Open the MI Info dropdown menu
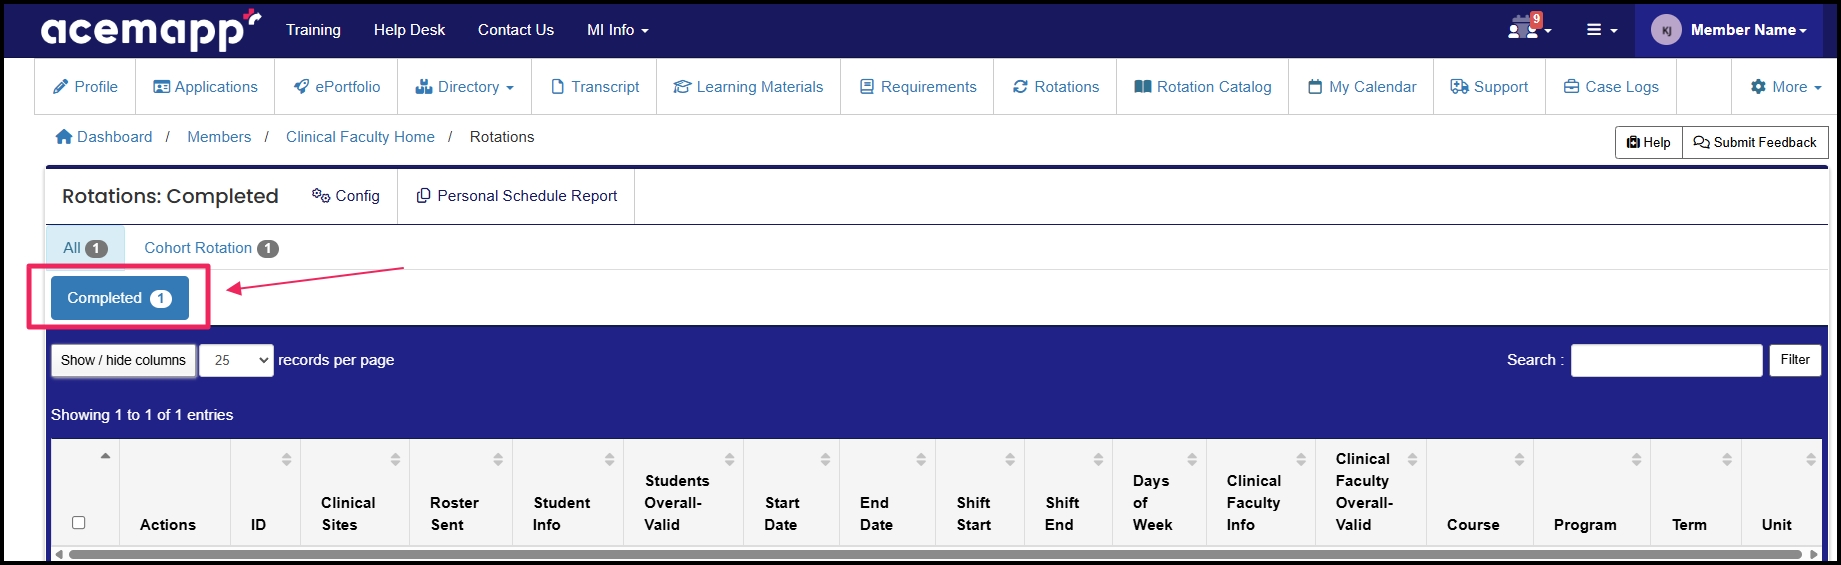Viewport: 1841px width, 565px height. click(x=617, y=30)
